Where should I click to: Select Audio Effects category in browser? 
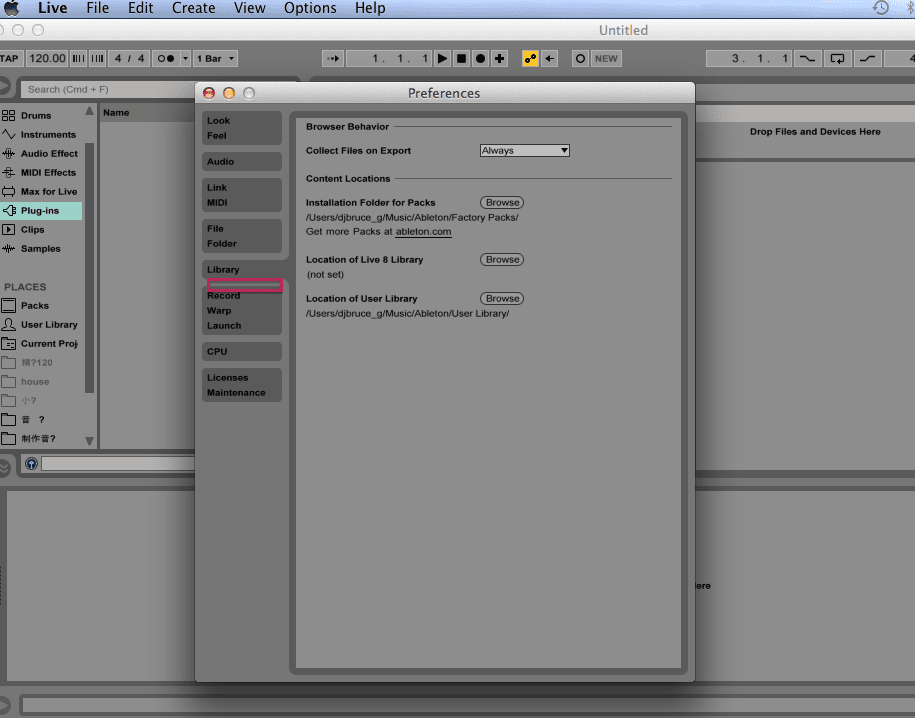click(x=41, y=154)
